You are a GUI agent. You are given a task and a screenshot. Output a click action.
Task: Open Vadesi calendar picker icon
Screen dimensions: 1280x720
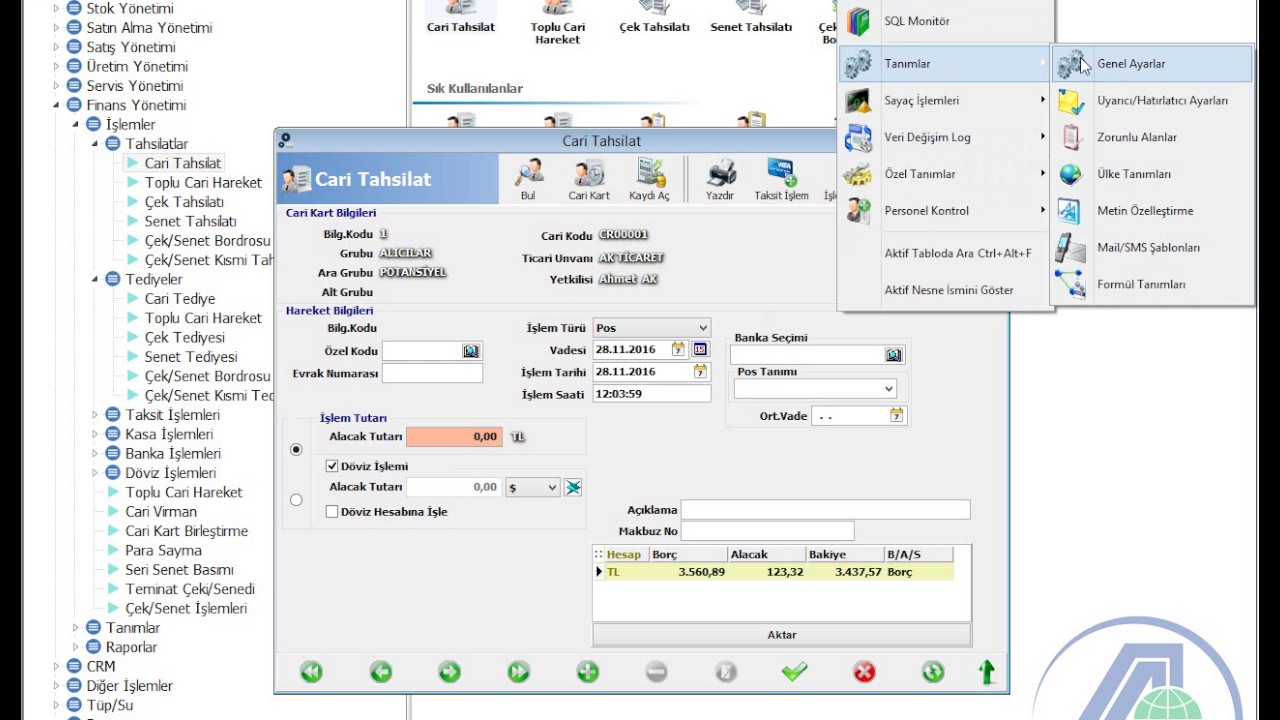click(678, 349)
